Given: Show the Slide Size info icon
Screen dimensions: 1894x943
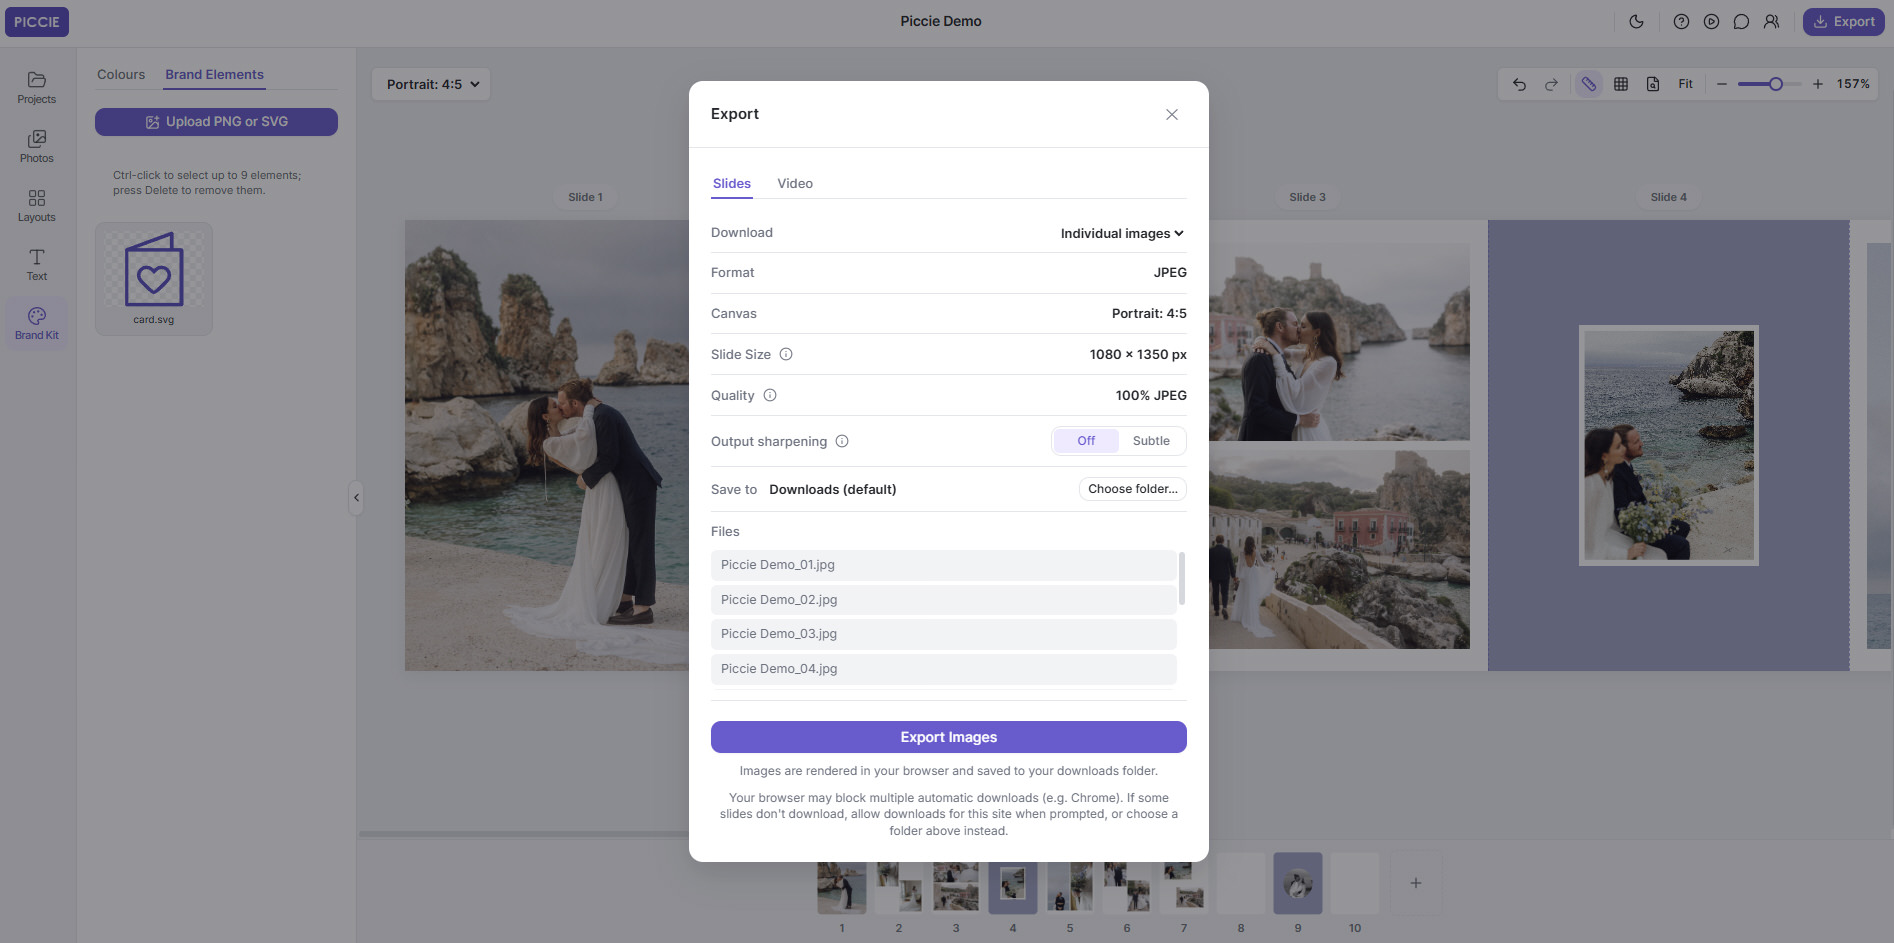Looking at the screenshot, I should [x=786, y=354].
